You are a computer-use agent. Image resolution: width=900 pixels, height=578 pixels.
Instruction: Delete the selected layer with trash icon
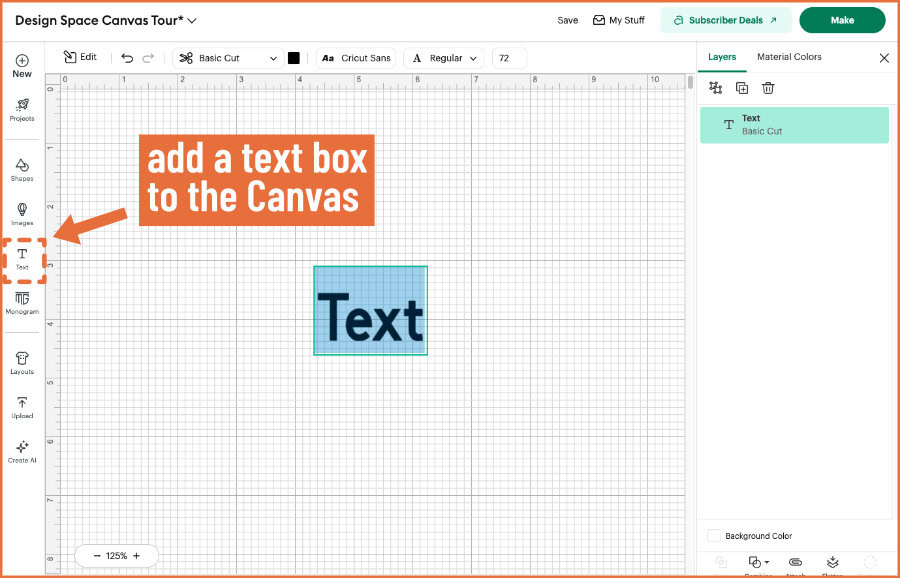pyautogui.click(x=768, y=88)
